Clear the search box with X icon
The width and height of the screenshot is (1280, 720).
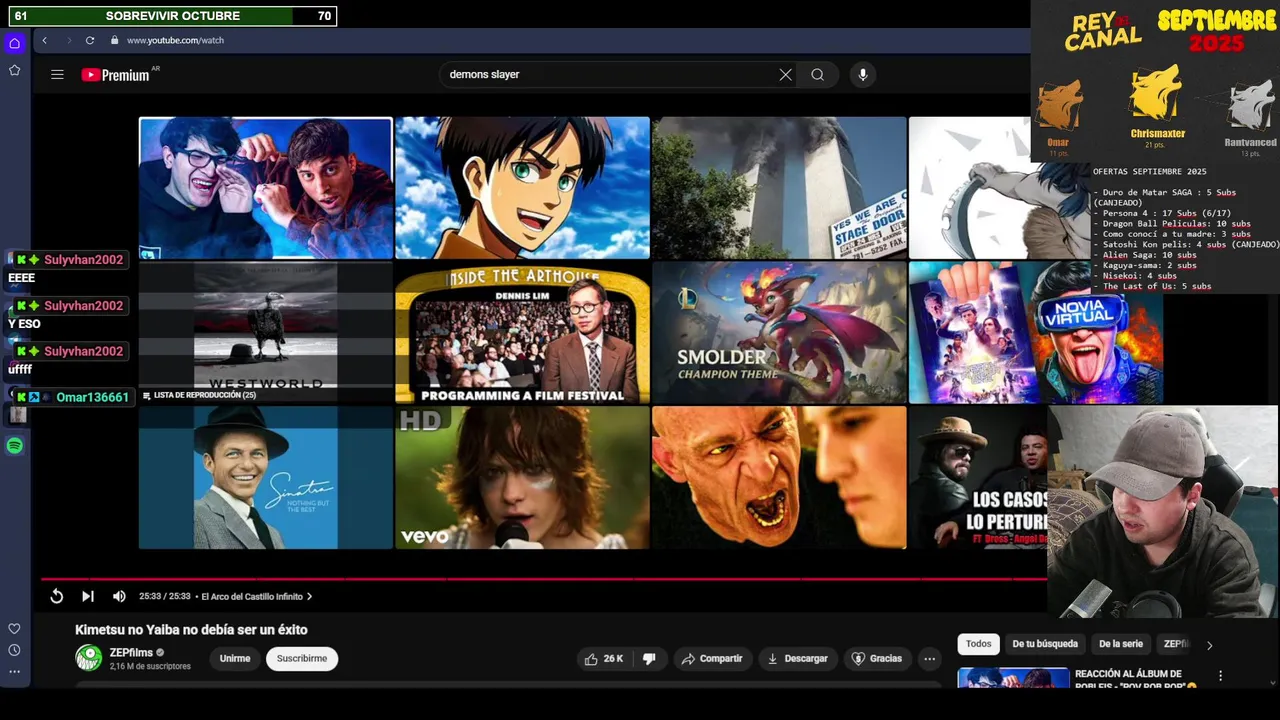[785, 74]
